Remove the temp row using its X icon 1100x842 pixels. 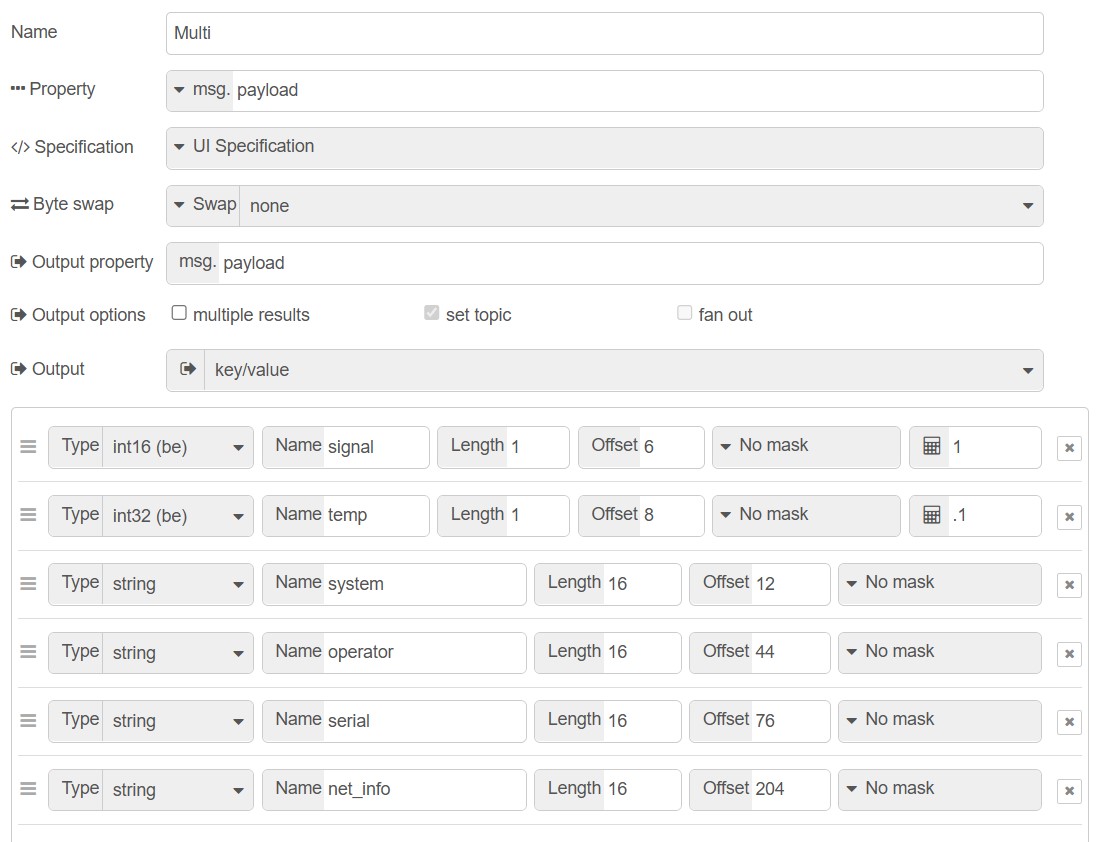point(1069,517)
